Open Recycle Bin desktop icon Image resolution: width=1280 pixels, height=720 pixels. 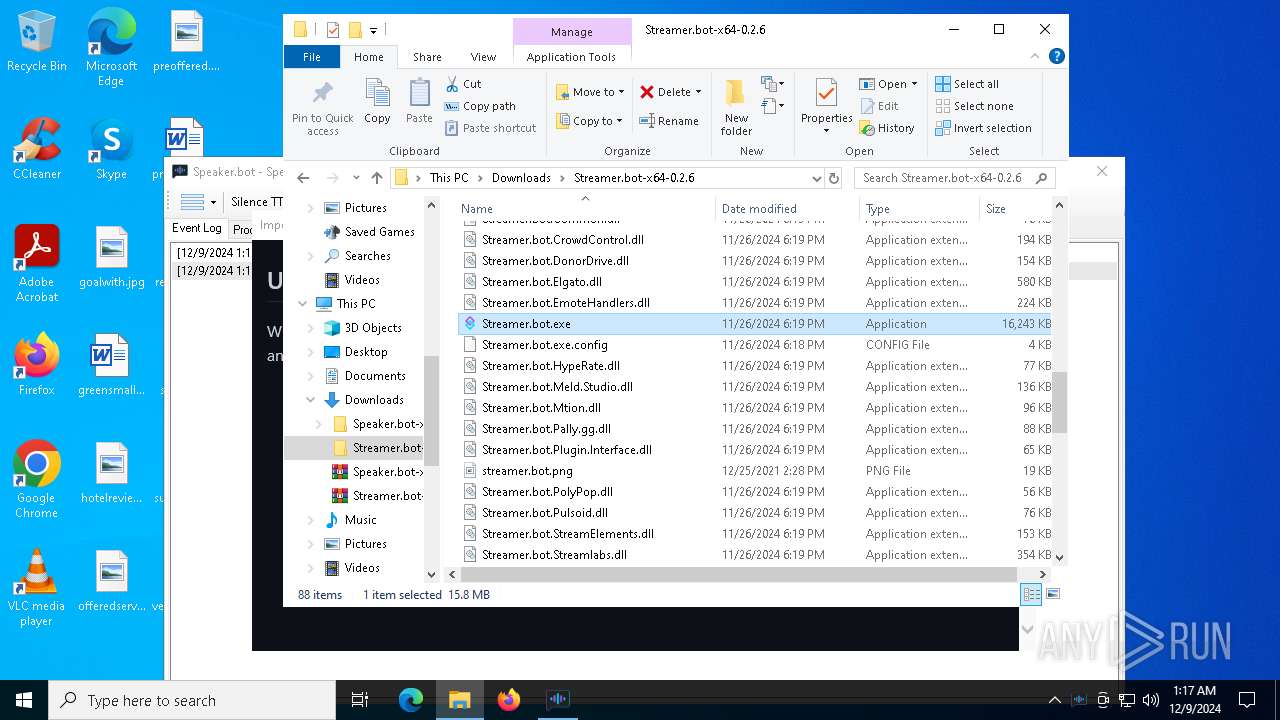tap(37, 42)
